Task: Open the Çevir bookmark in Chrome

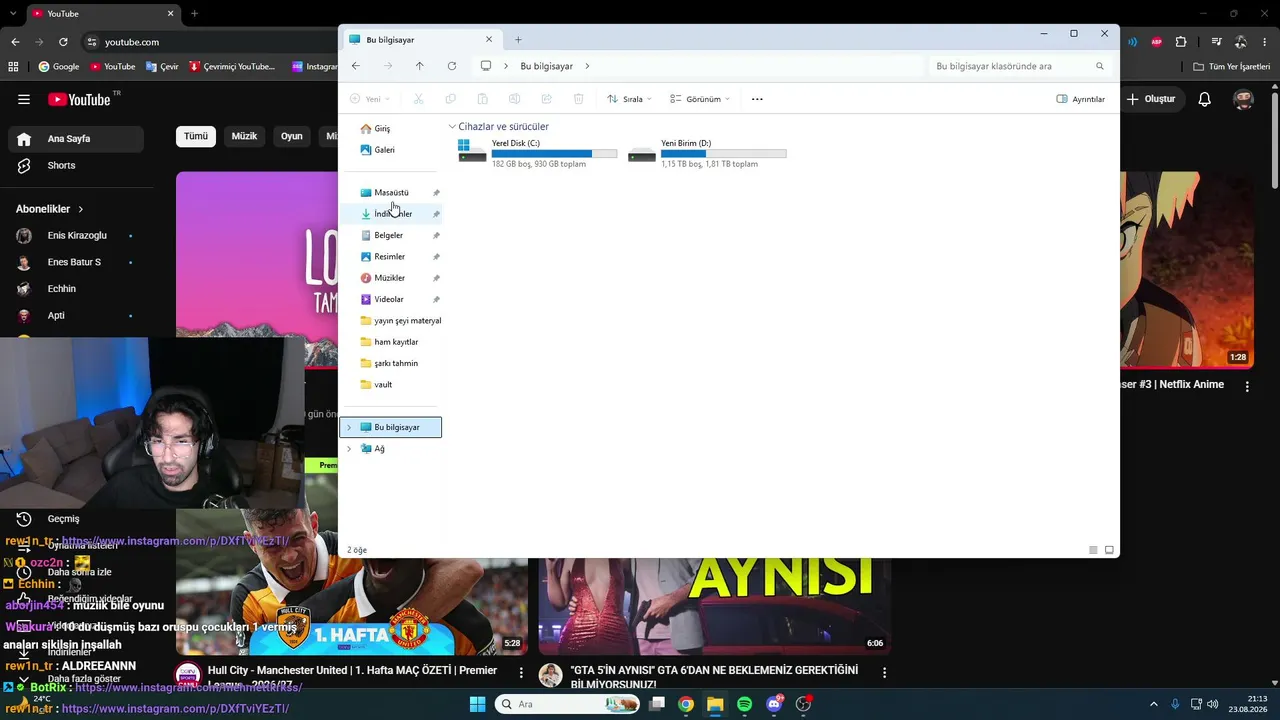Action: pos(162,67)
